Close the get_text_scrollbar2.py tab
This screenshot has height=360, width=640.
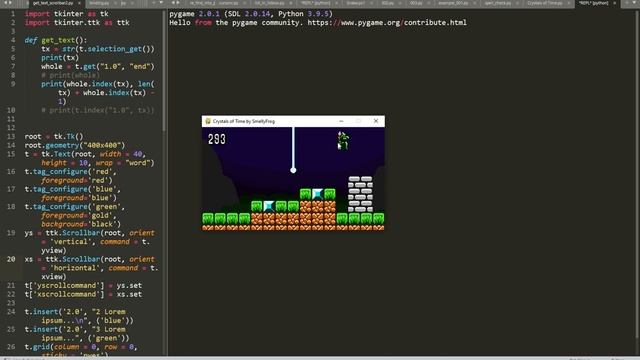[x=80, y=3]
